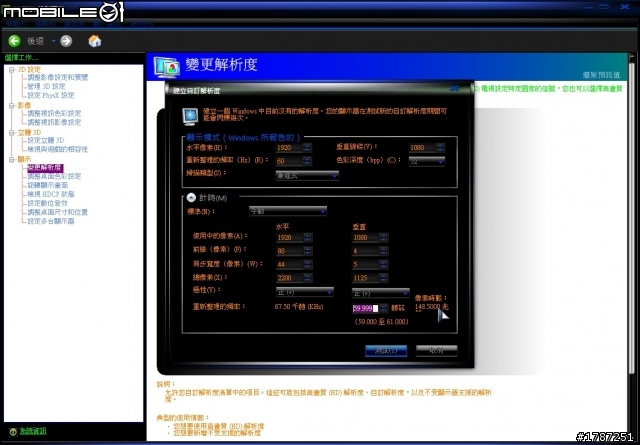Close the 建立自訂解析度 dialog with X

tap(454, 89)
